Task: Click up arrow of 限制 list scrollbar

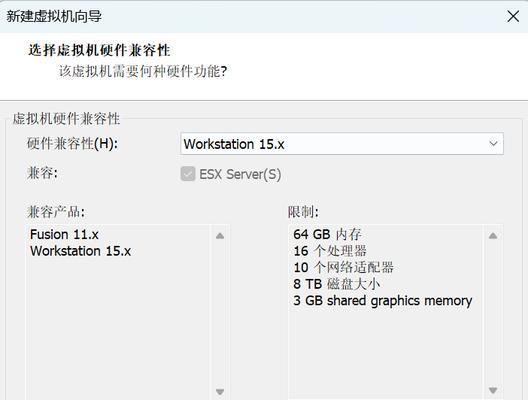Action: [493, 235]
